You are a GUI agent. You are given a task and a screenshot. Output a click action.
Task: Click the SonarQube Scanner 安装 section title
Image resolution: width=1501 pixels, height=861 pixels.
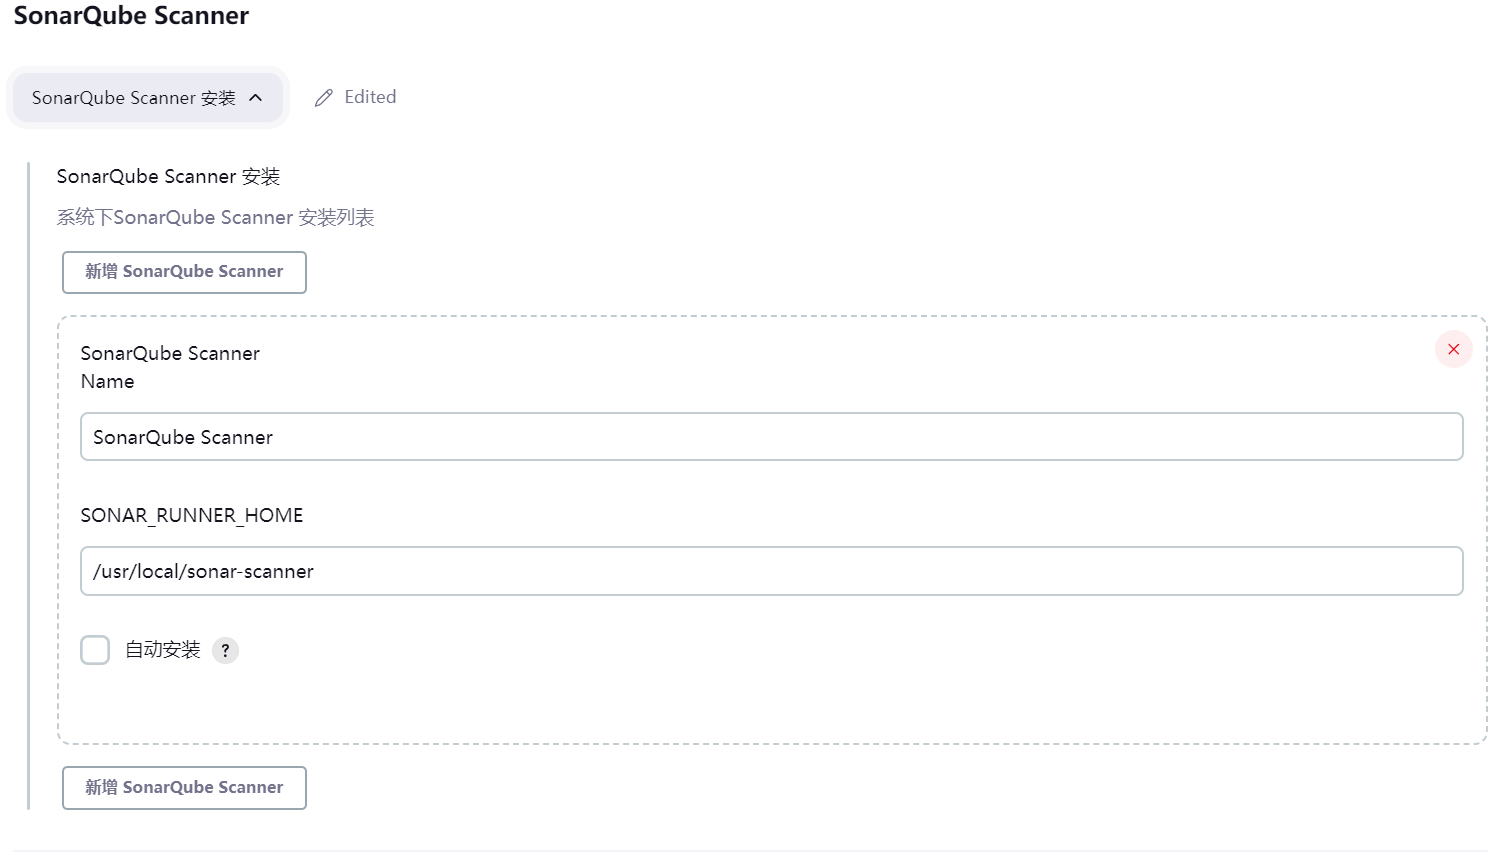click(168, 177)
